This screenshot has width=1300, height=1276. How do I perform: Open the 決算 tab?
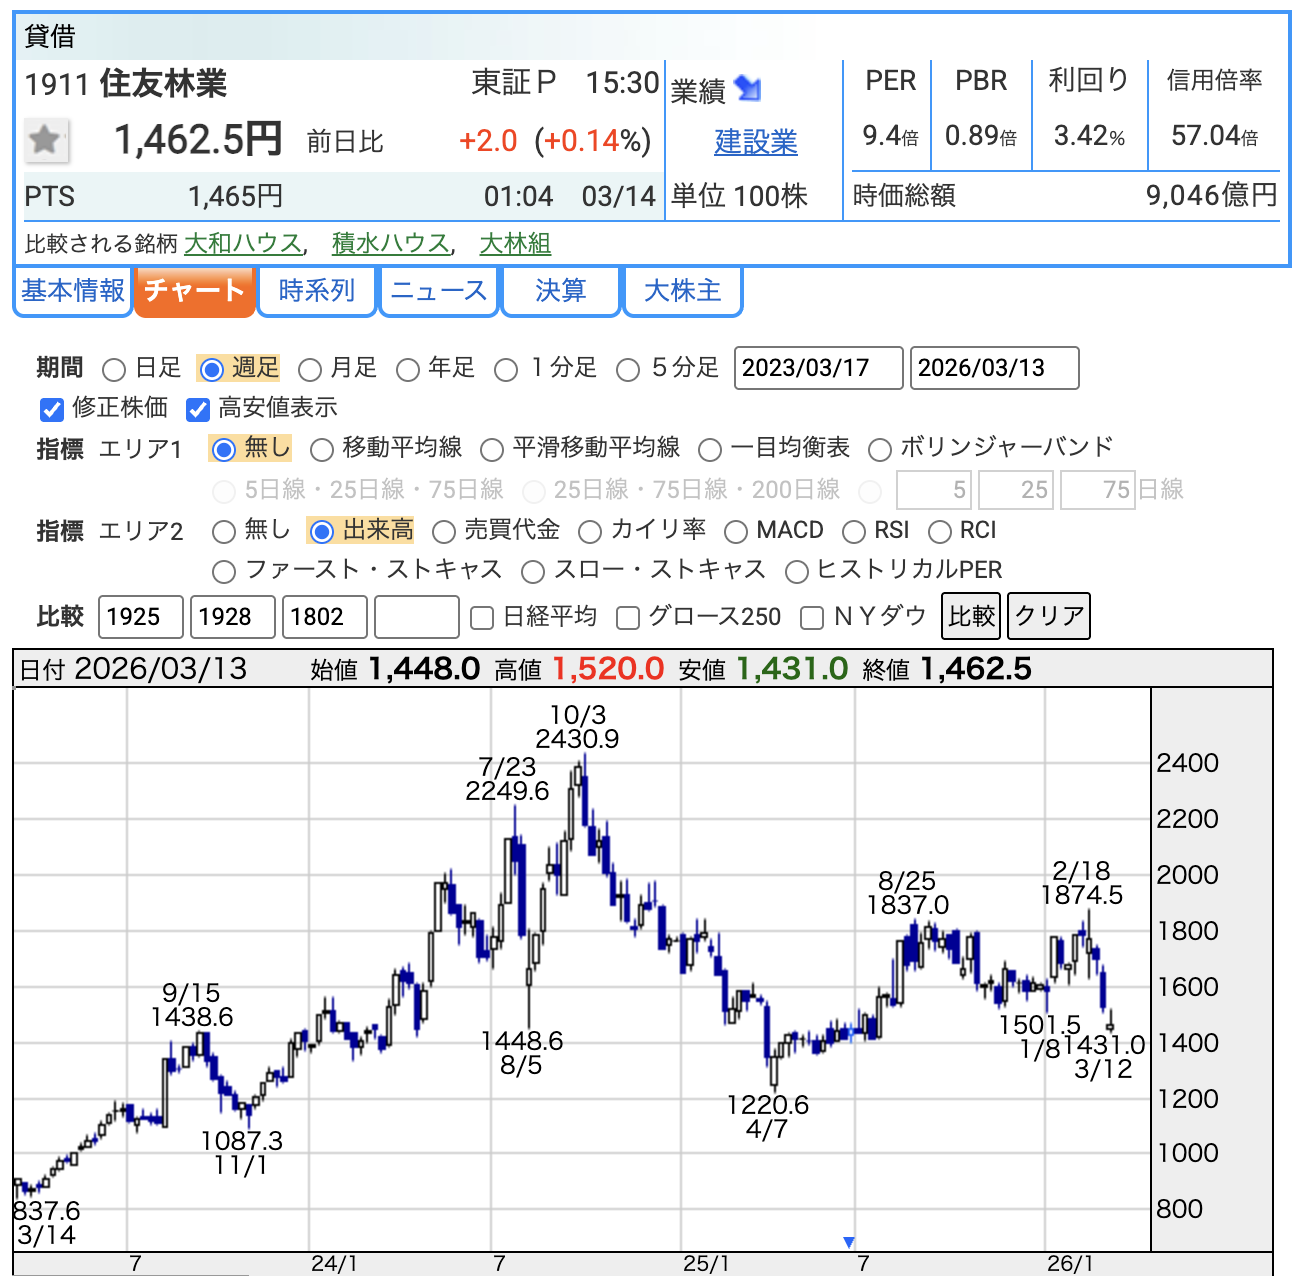(560, 291)
